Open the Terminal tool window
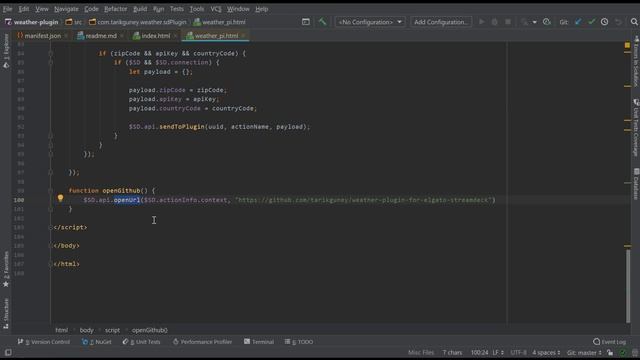Image resolution: width=640 pixels, height=360 pixels. 259,342
